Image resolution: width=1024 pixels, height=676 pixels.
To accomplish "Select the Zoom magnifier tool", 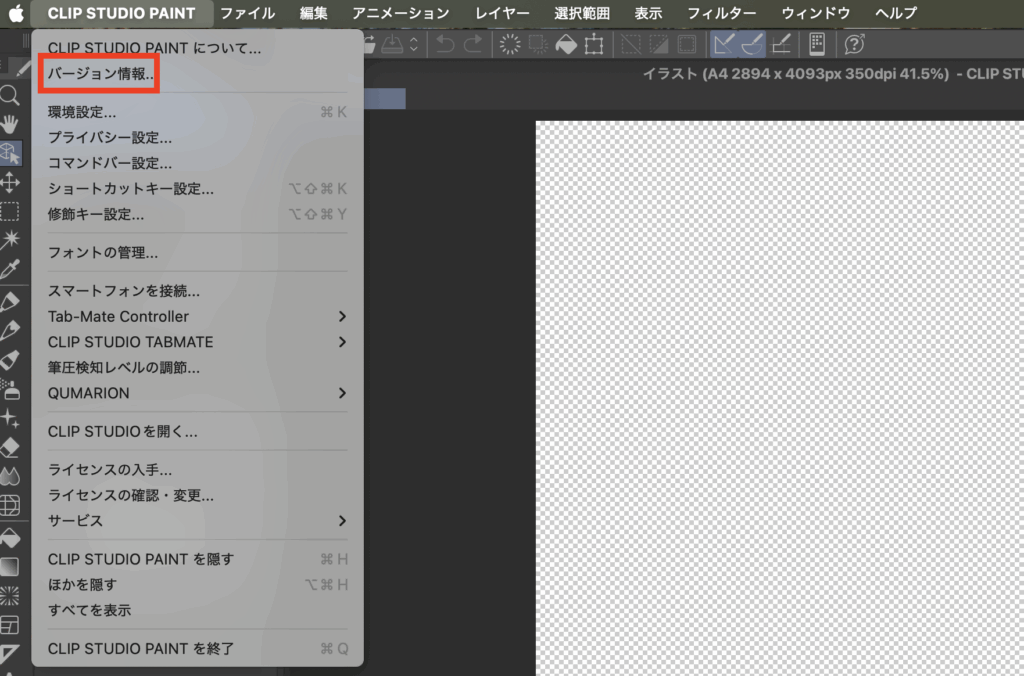I will (10, 96).
